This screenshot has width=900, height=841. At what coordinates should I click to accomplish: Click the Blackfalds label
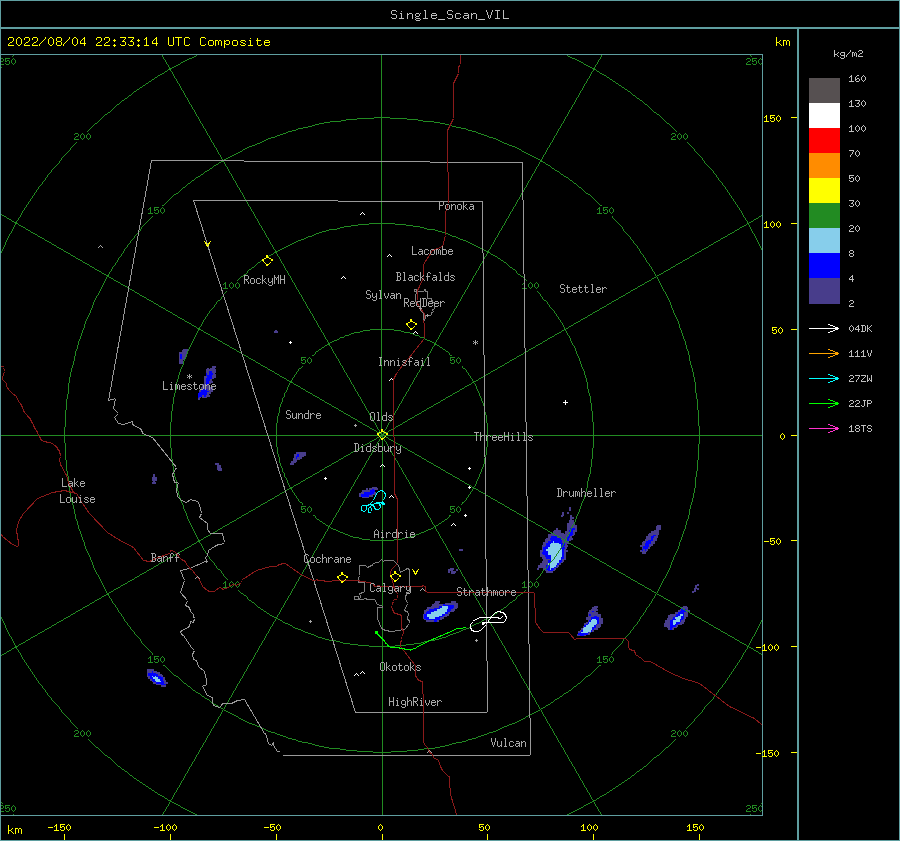coord(425,277)
